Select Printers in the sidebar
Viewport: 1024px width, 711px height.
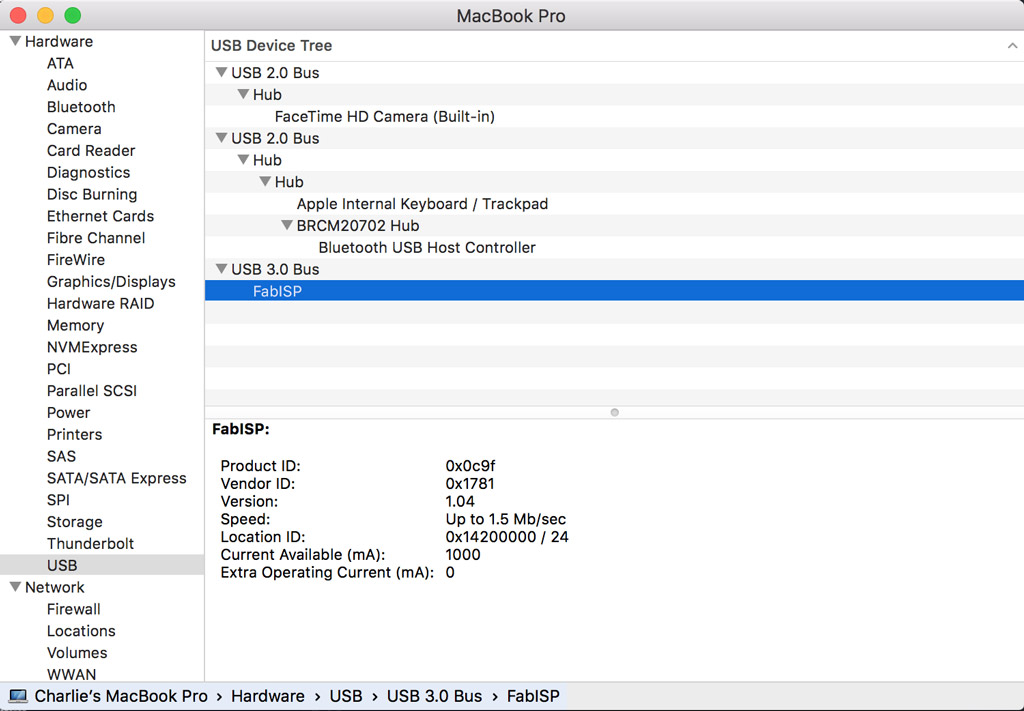point(74,434)
